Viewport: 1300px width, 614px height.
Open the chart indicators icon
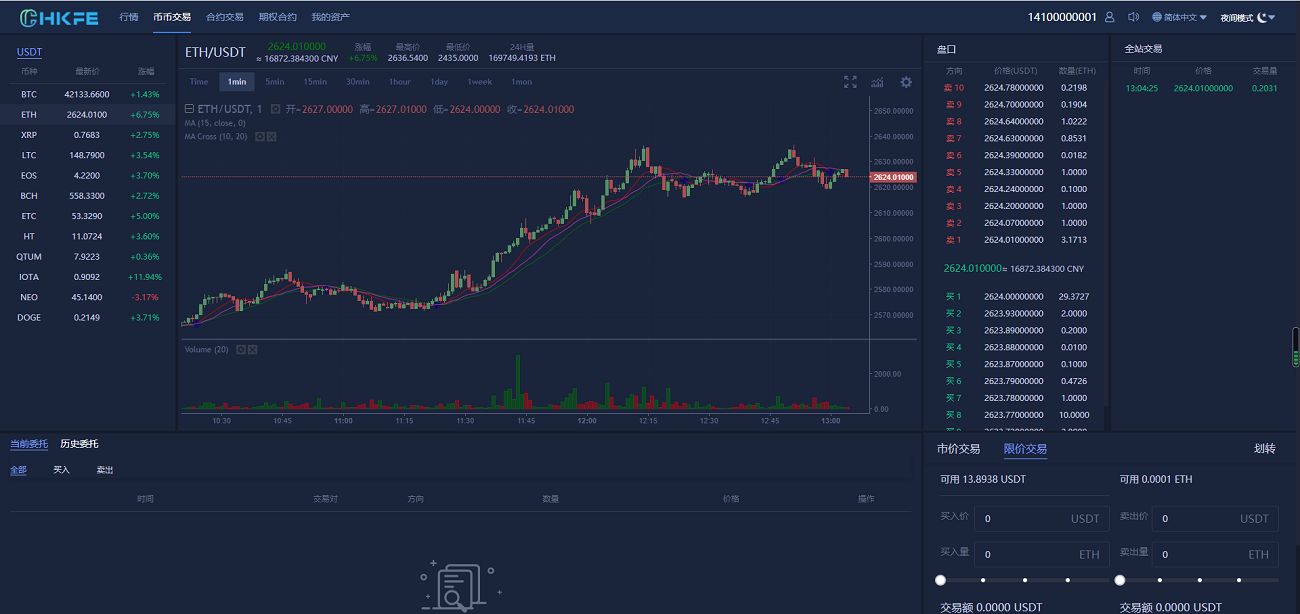pos(878,82)
